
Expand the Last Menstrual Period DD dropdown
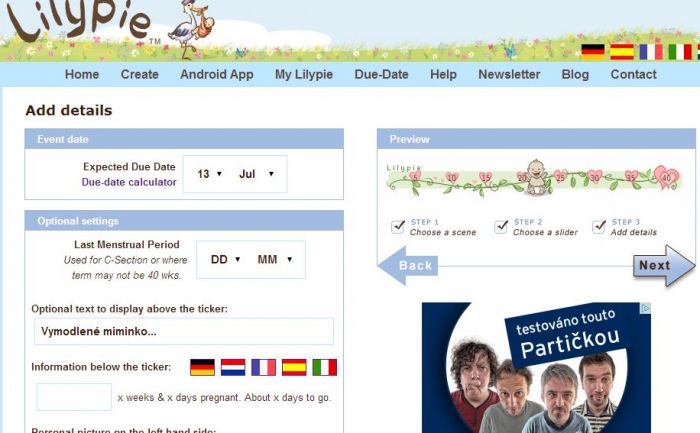tap(225, 259)
